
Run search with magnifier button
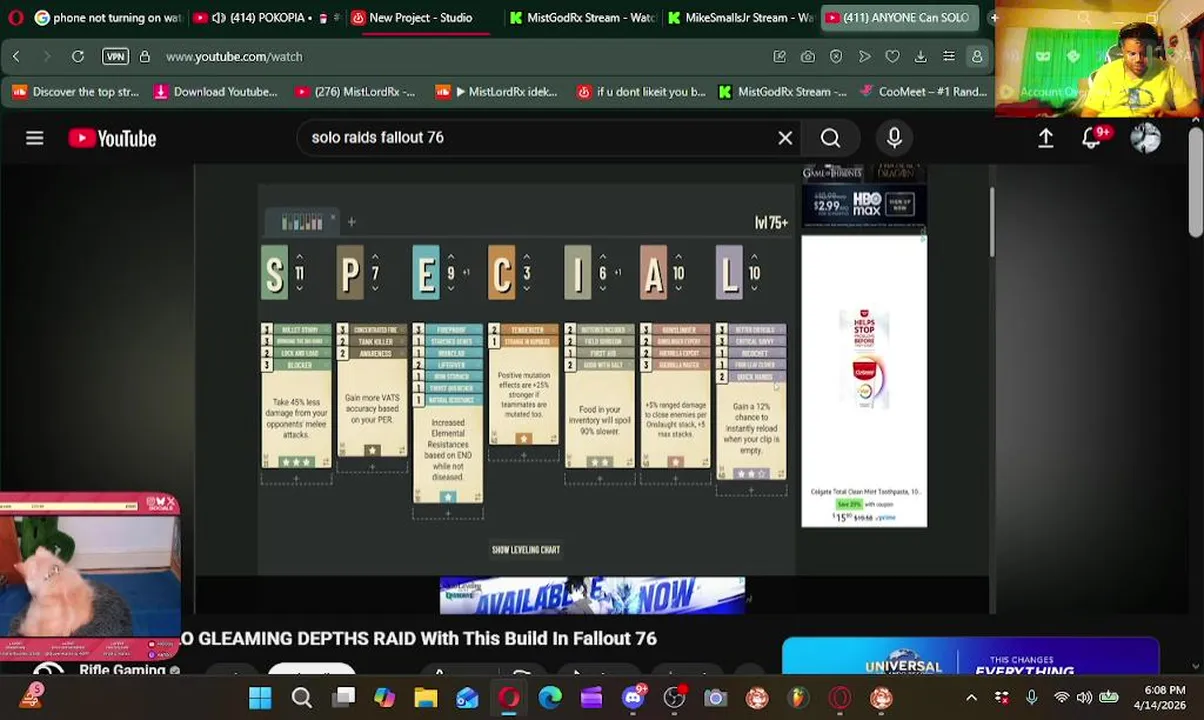coord(830,138)
